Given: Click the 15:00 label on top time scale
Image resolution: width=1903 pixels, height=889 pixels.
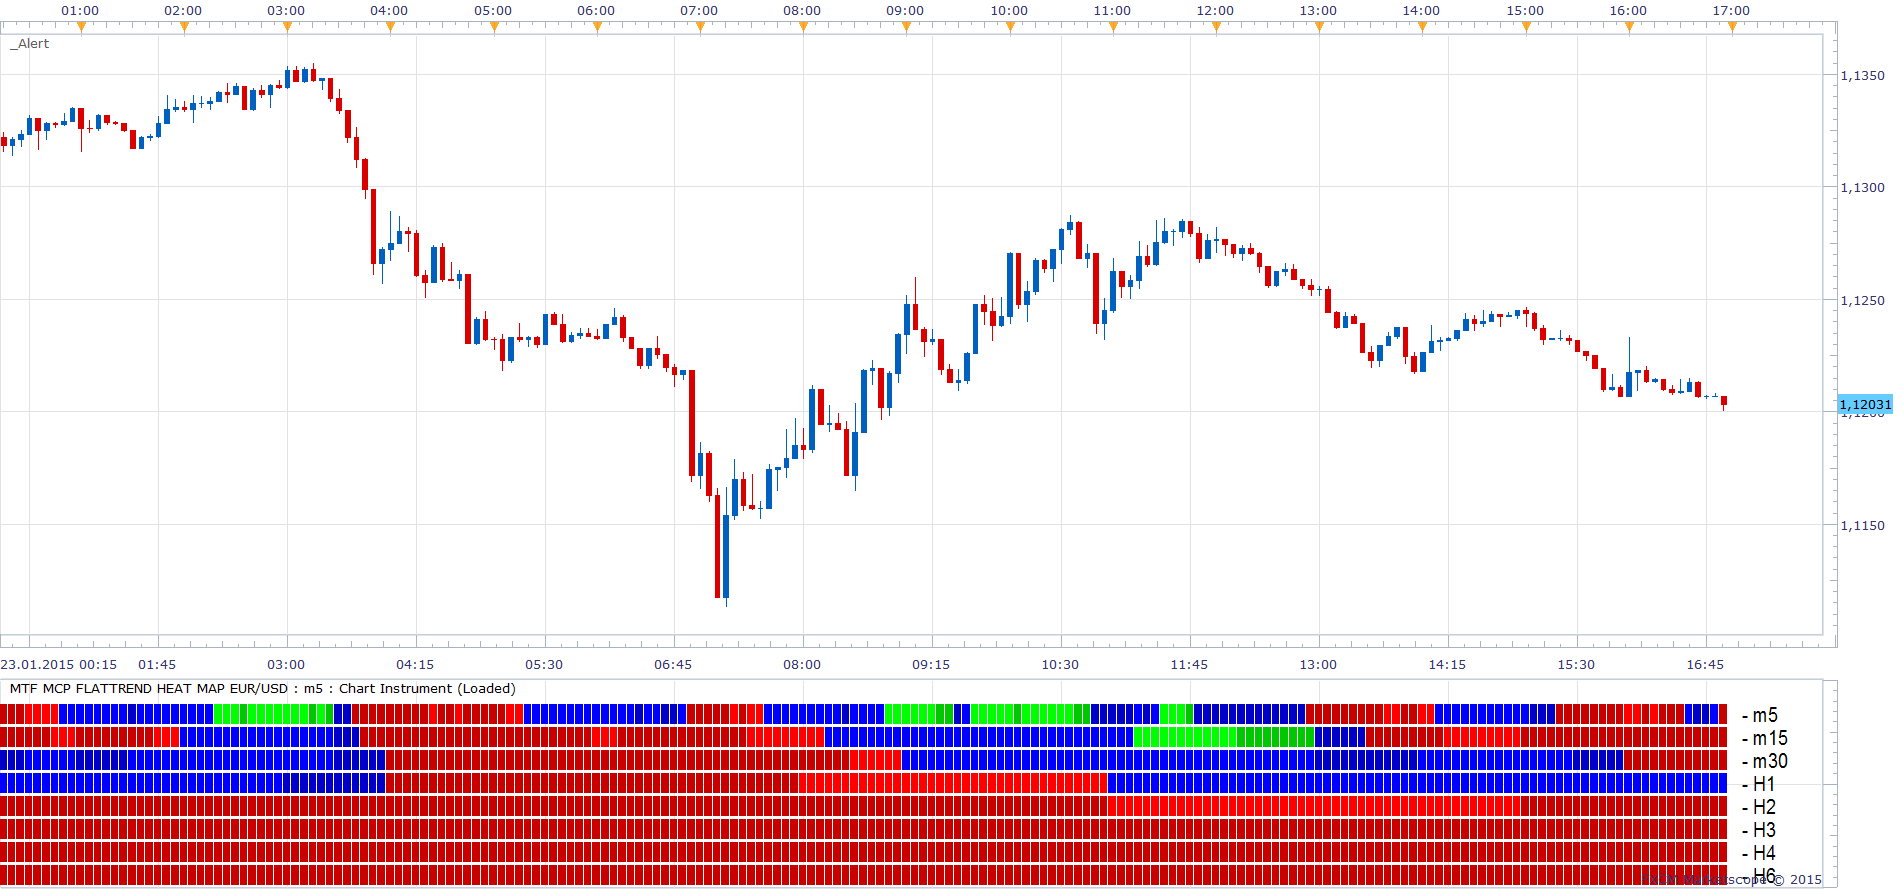Looking at the screenshot, I should [x=1525, y=10].
